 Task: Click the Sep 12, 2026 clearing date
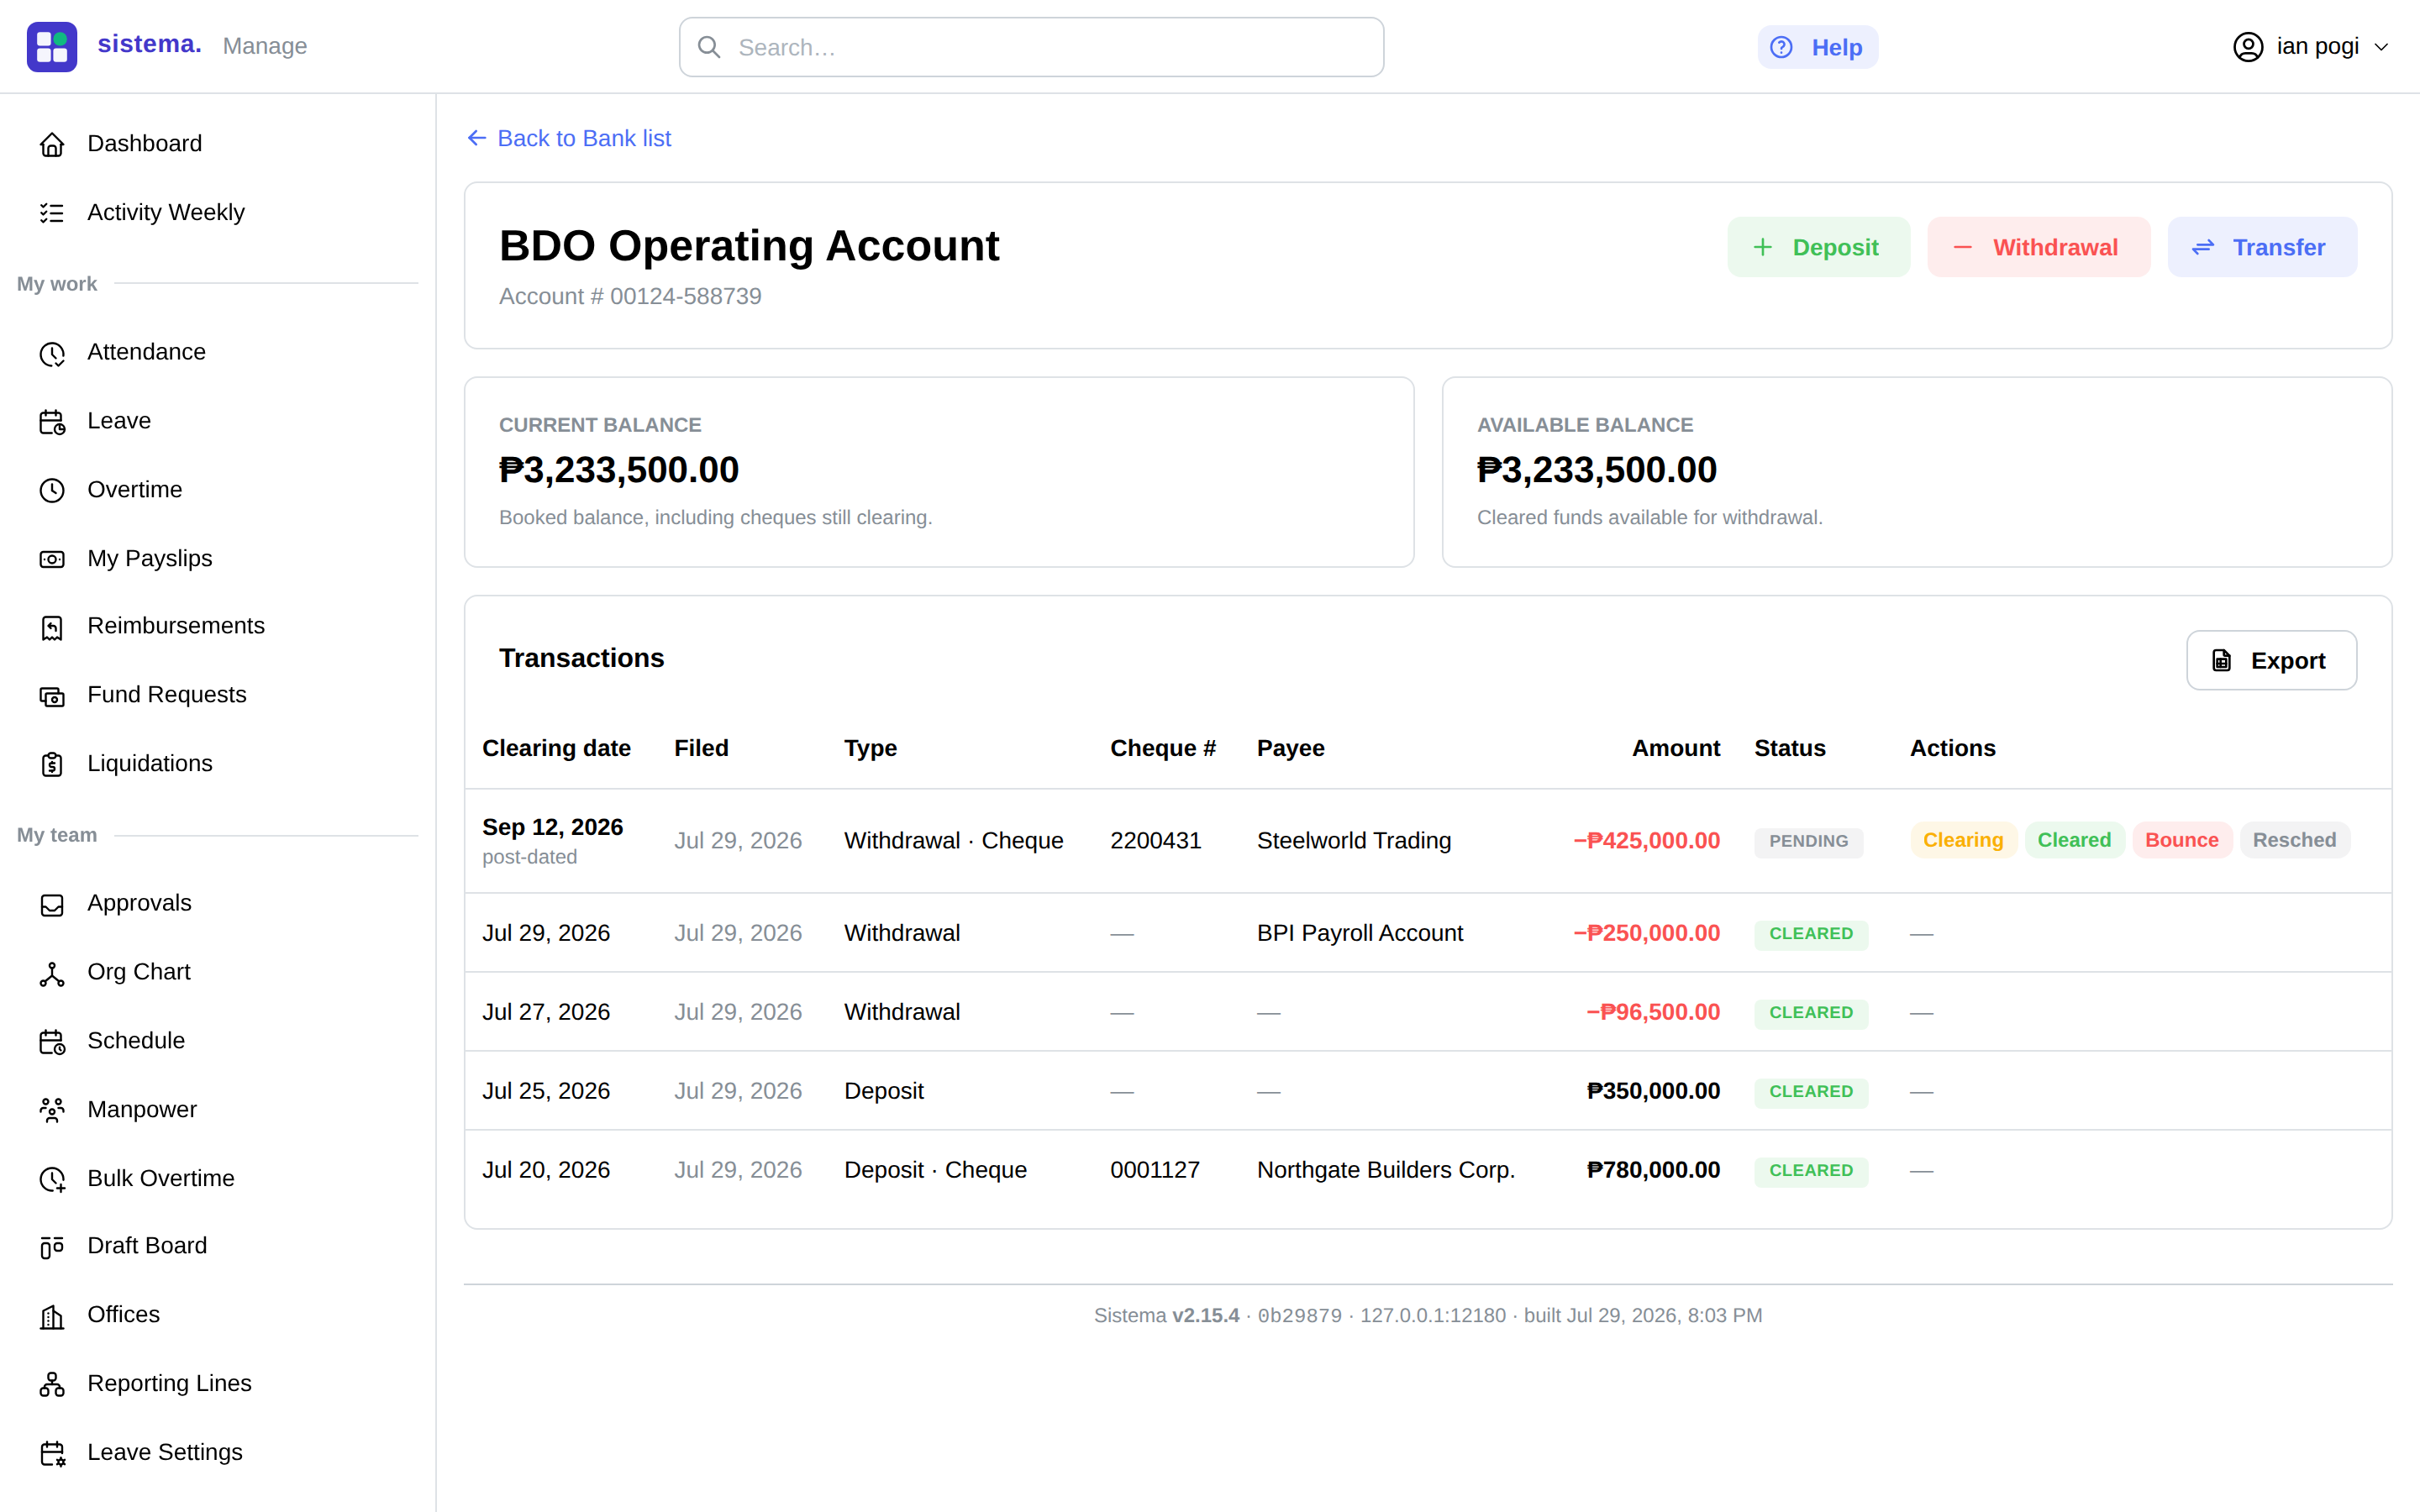552,827
